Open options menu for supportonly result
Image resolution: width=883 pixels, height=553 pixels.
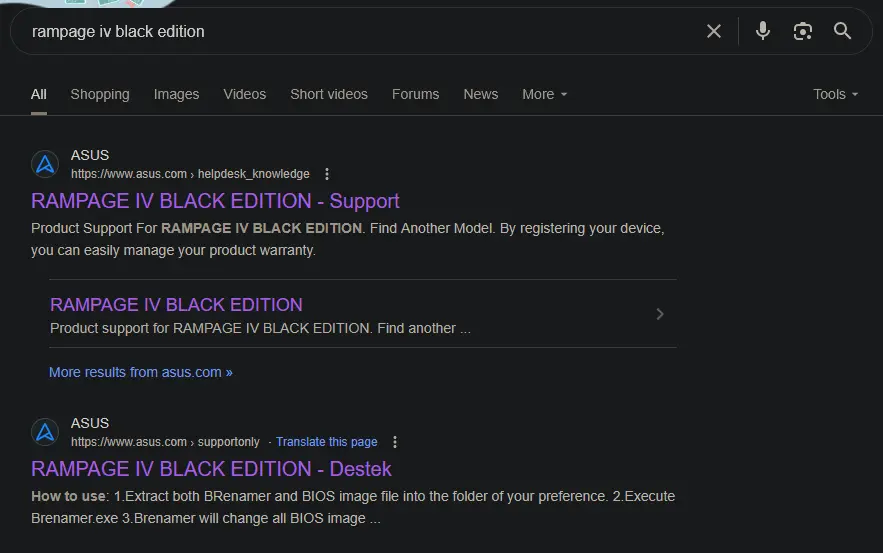click(x=395, y=442)
